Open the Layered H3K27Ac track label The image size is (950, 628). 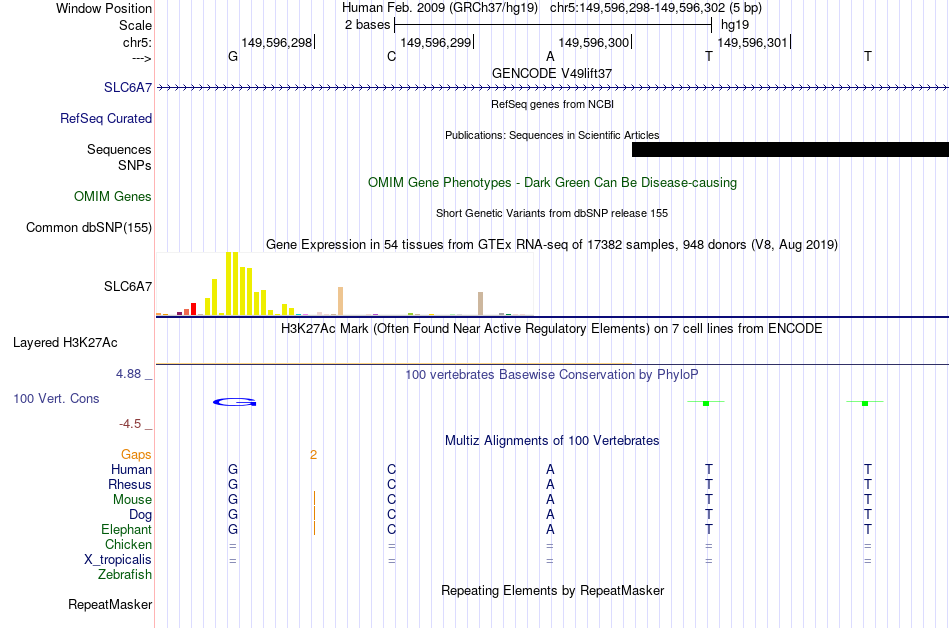point(65,342)
